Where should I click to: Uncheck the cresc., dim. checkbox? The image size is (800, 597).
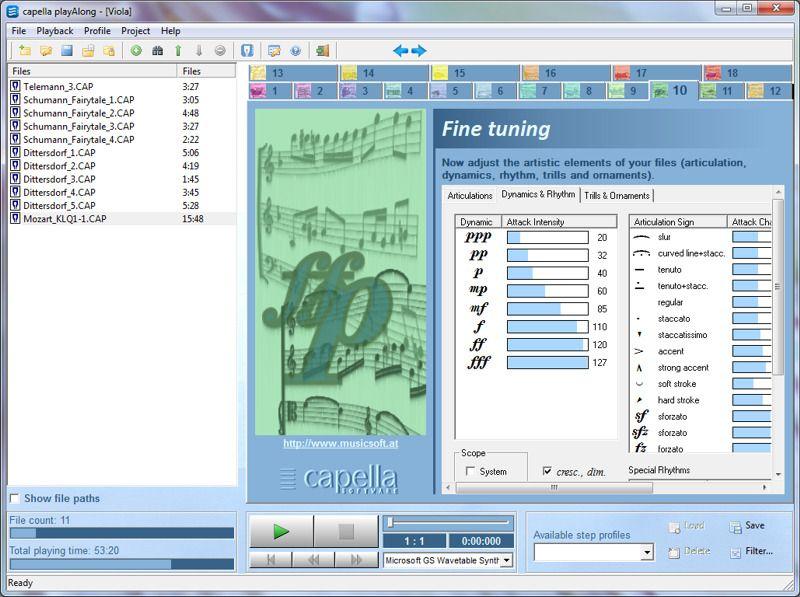click(x=547, y=471)
